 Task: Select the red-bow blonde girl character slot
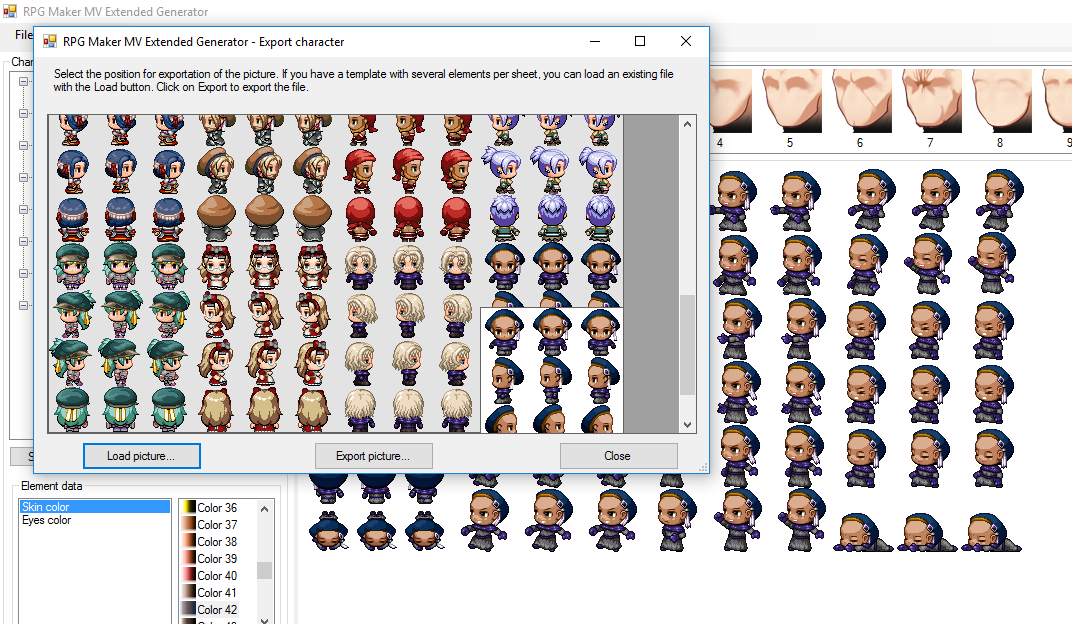tap(264, 338)
